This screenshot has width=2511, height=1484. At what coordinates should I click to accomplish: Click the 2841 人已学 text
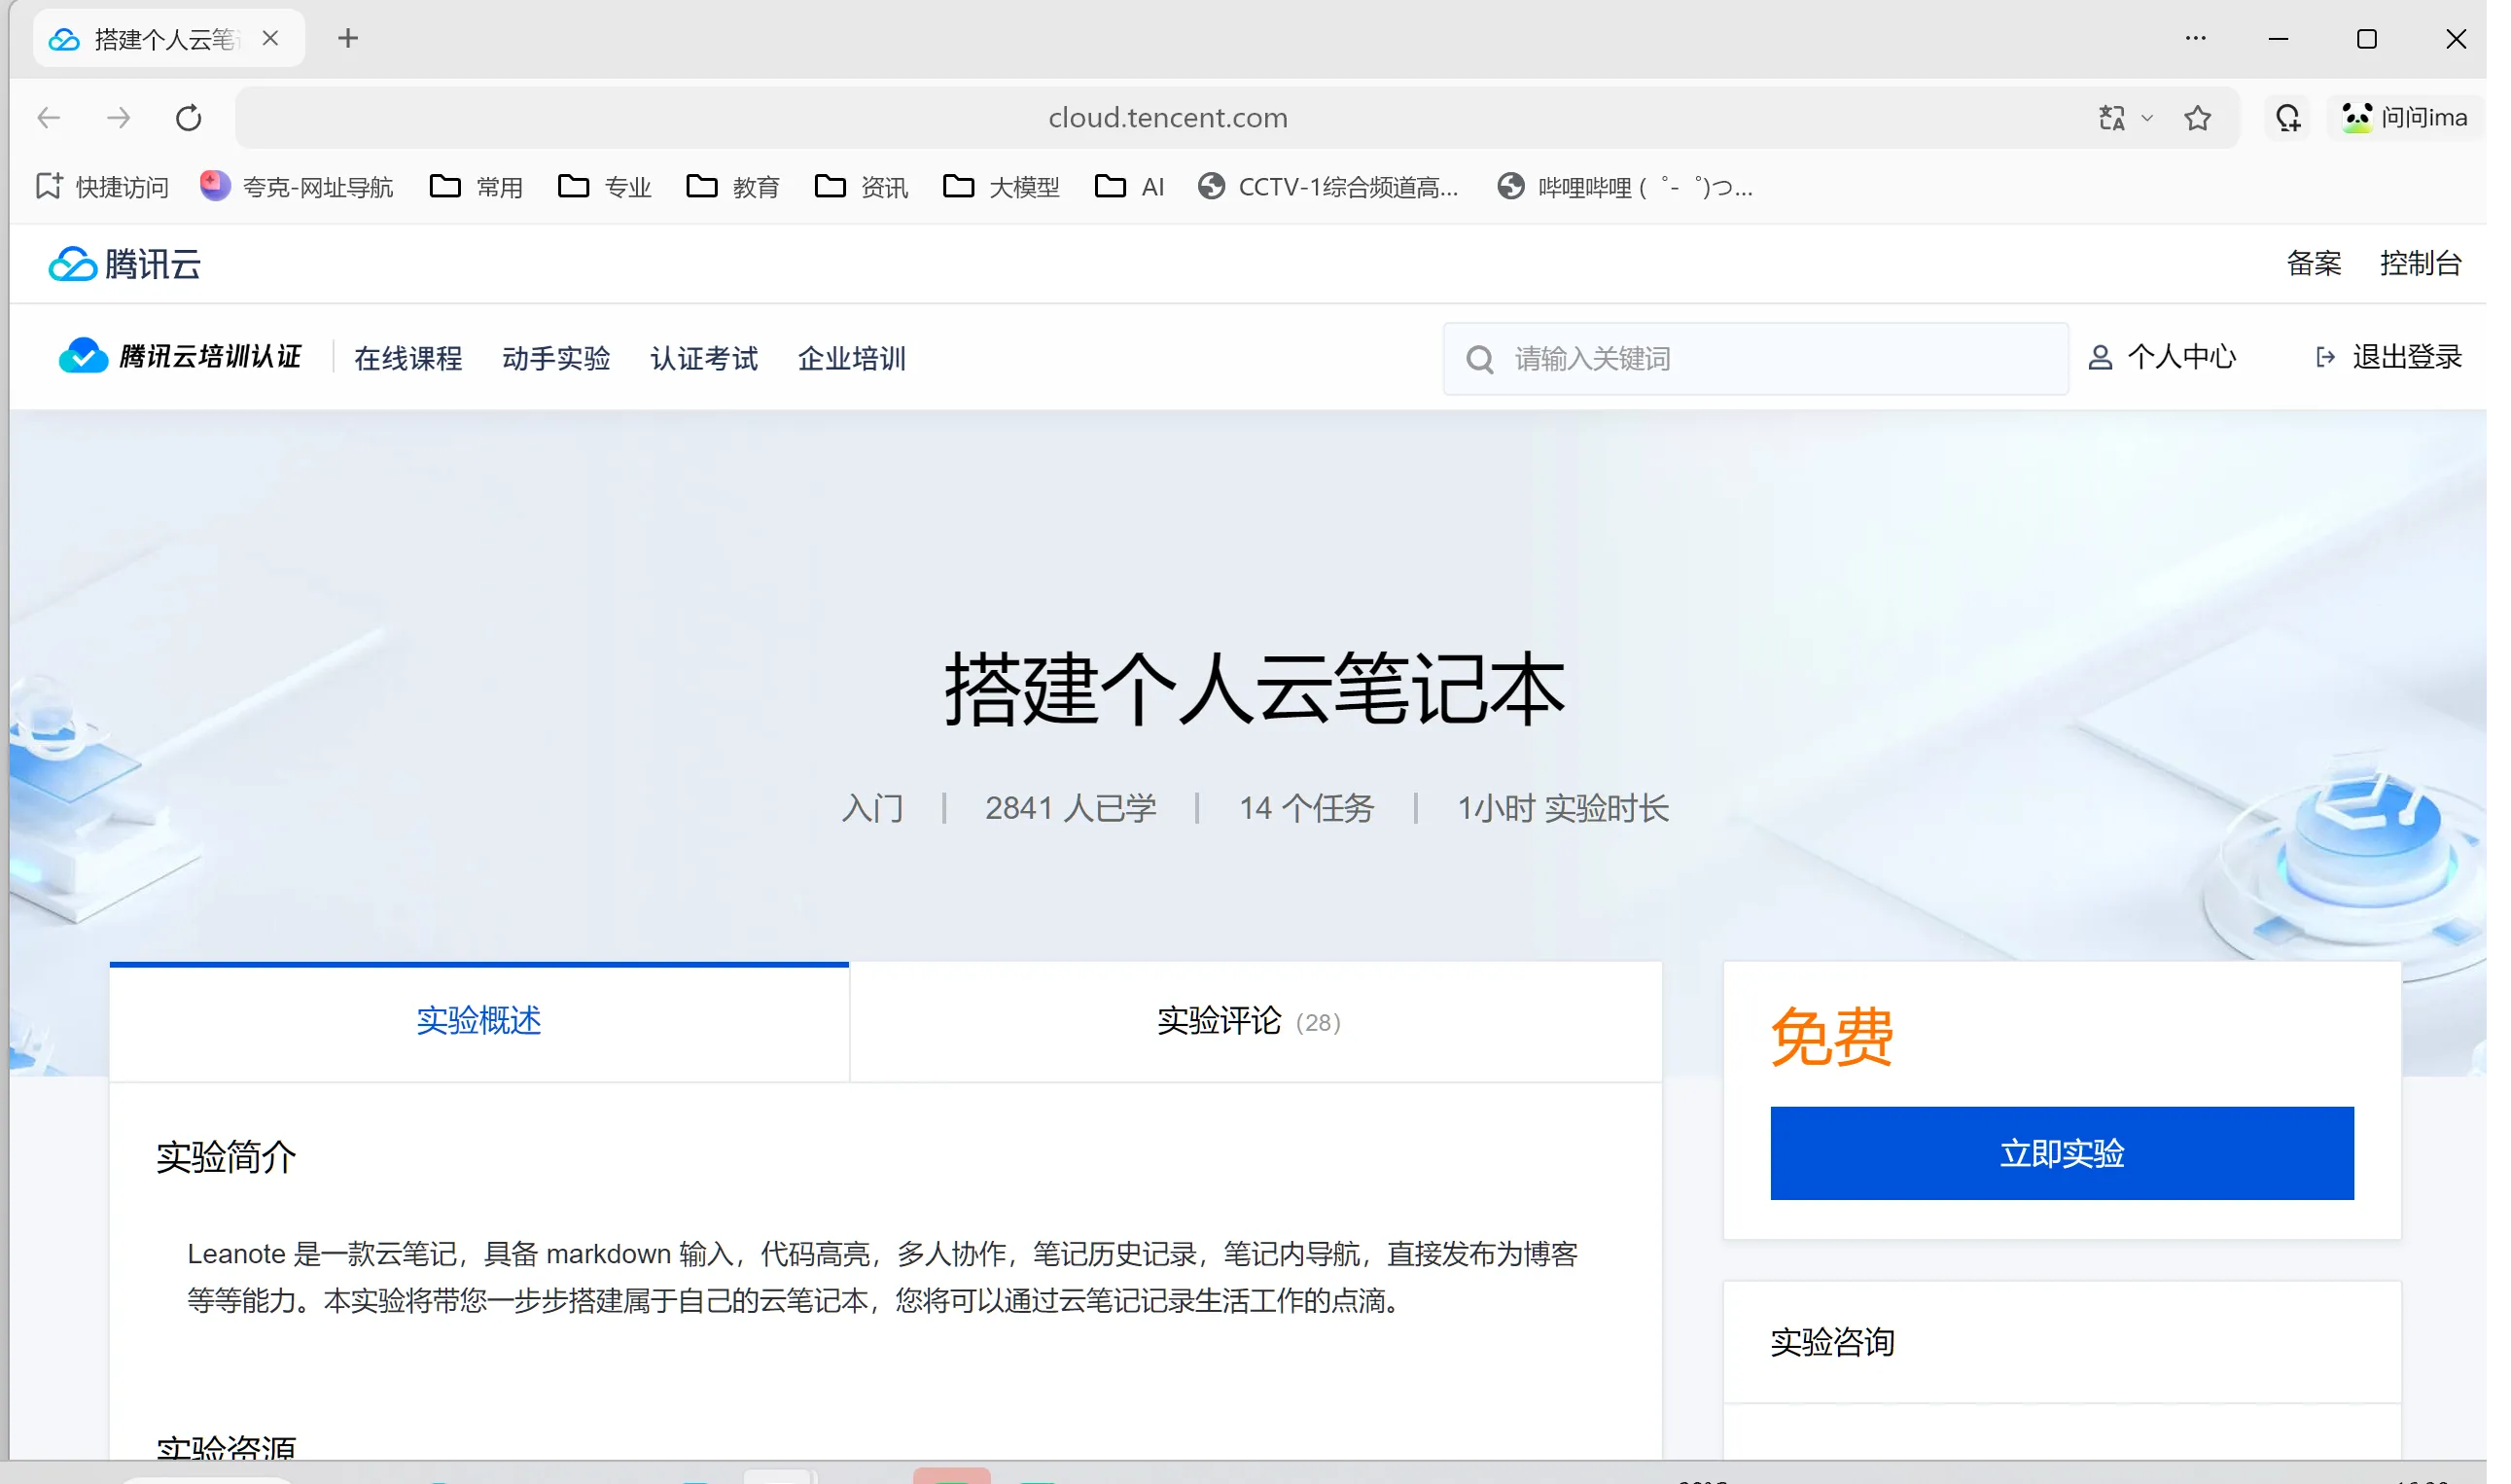click(x=1071, y=808)
